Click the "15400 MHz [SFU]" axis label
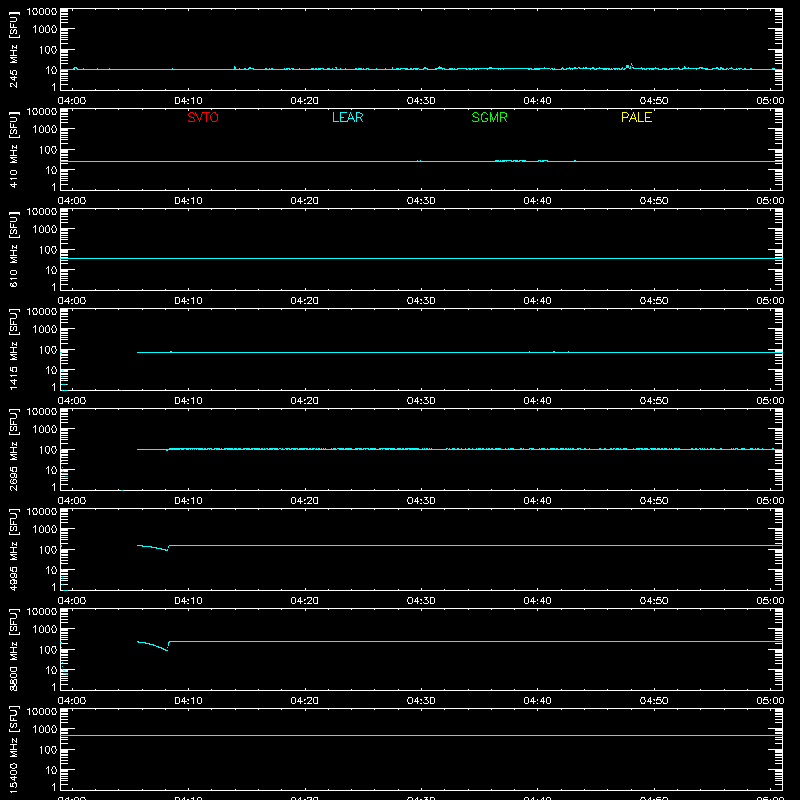The image size is (800, 800). (13, 749)
